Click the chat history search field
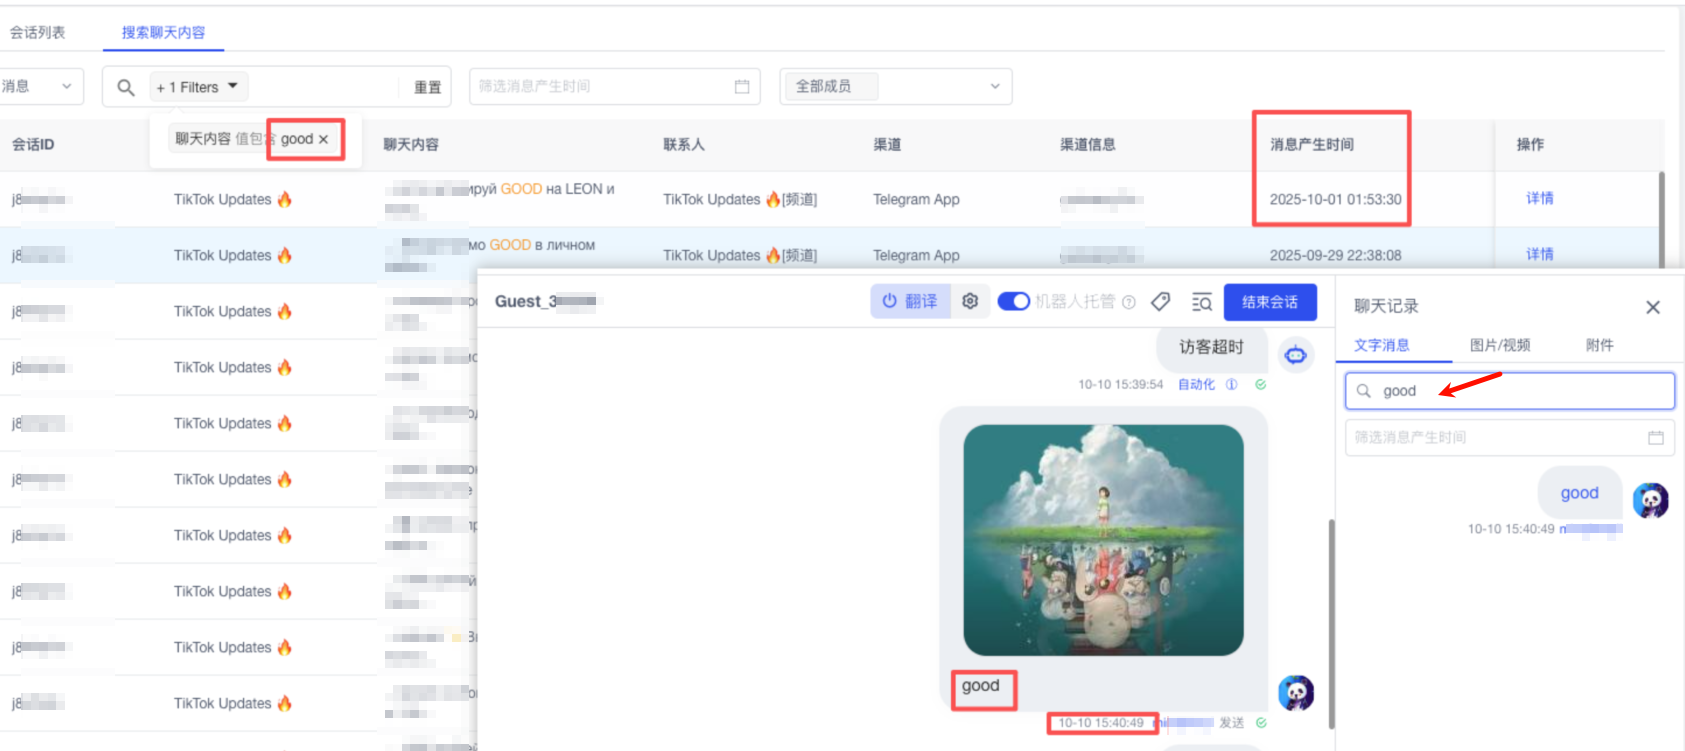This screenshot has width=1685, height=751. point(1520,391)
